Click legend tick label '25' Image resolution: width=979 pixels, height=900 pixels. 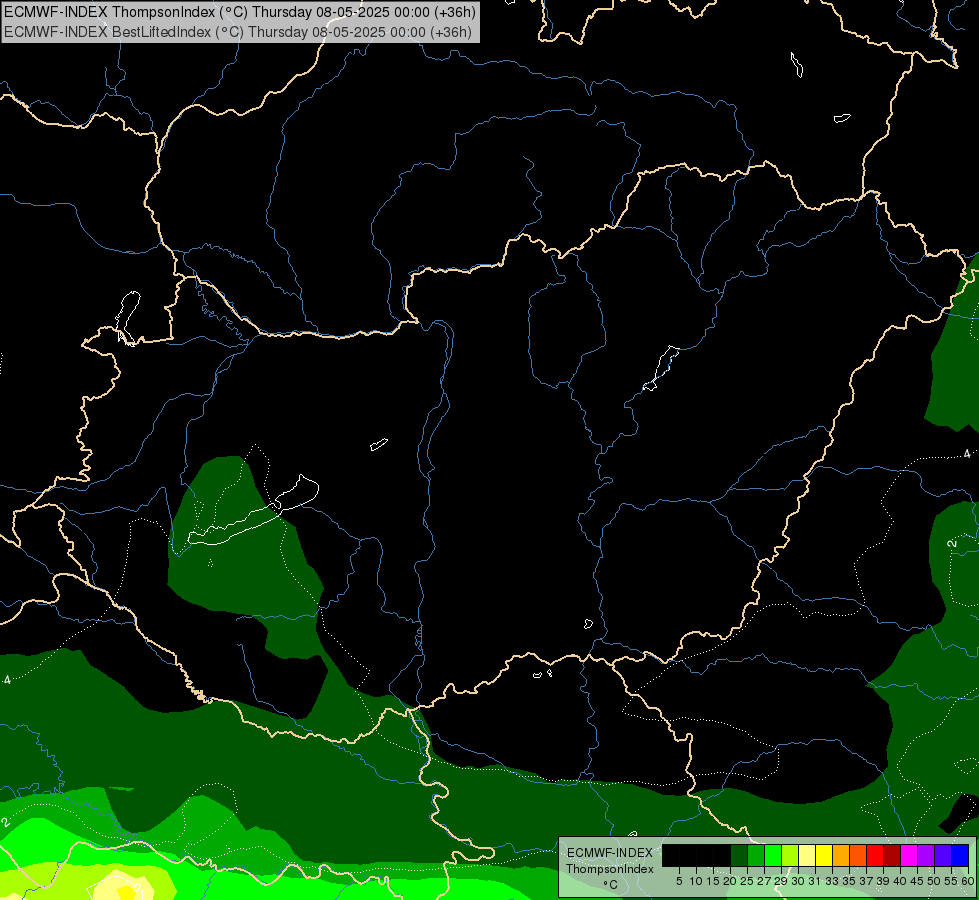coord(747,881)
